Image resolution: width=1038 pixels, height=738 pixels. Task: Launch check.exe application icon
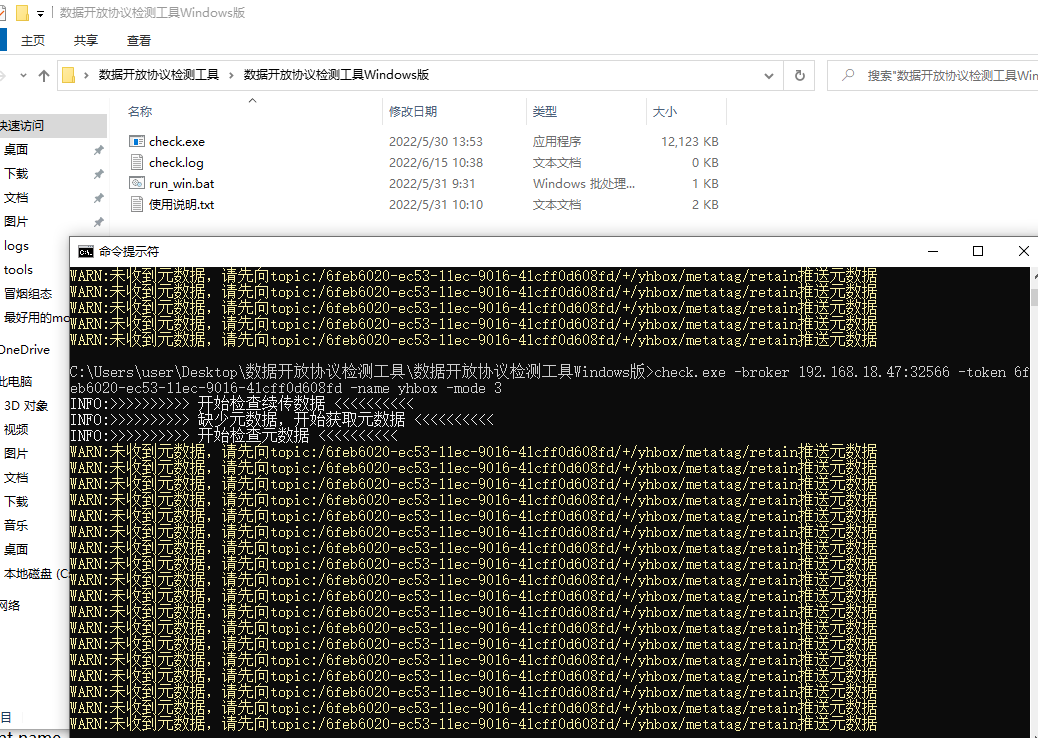click(137, 141)
